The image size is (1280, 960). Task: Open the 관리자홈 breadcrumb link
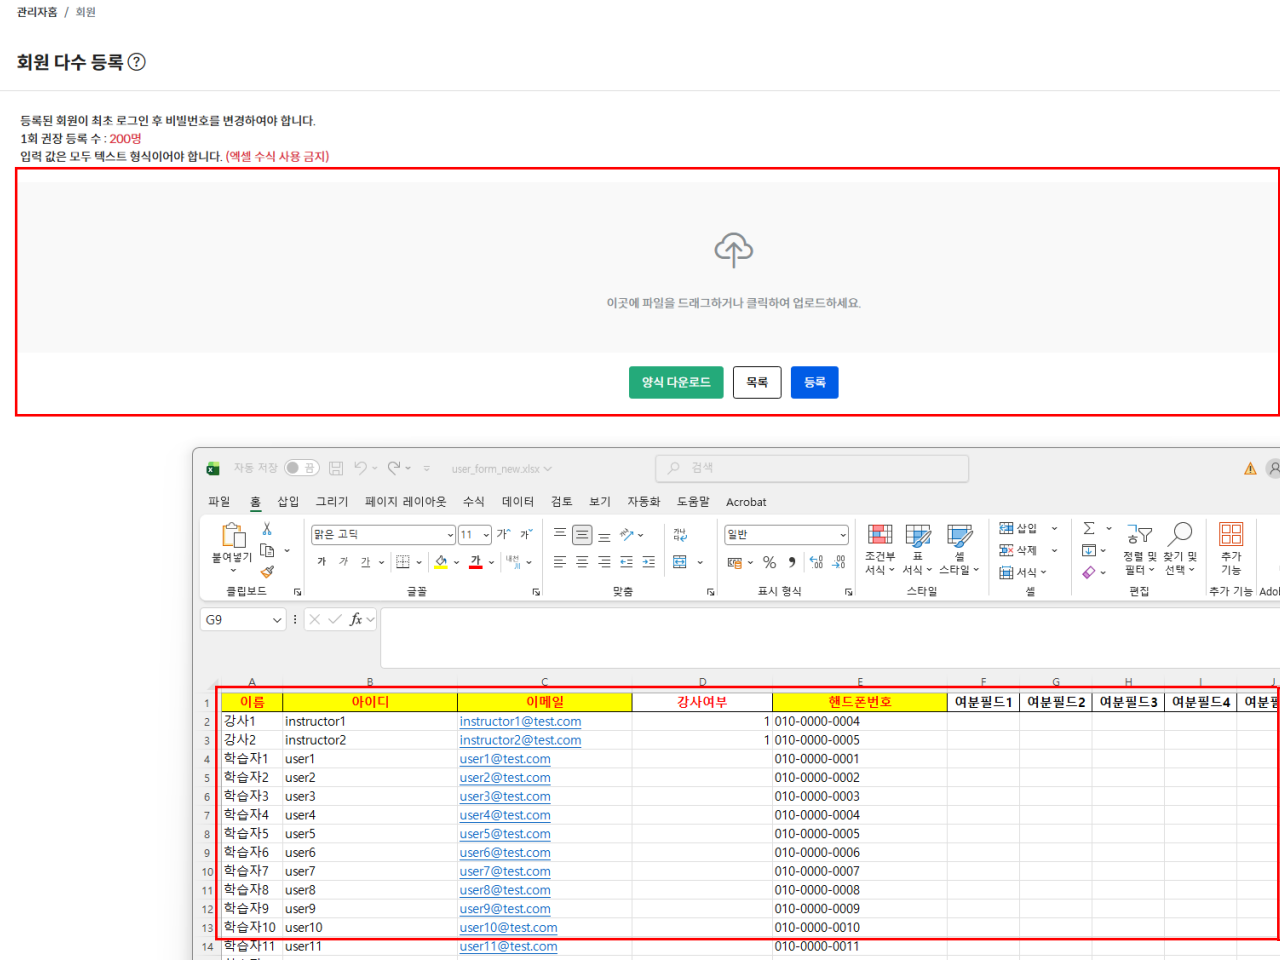[x=37, y=12]
